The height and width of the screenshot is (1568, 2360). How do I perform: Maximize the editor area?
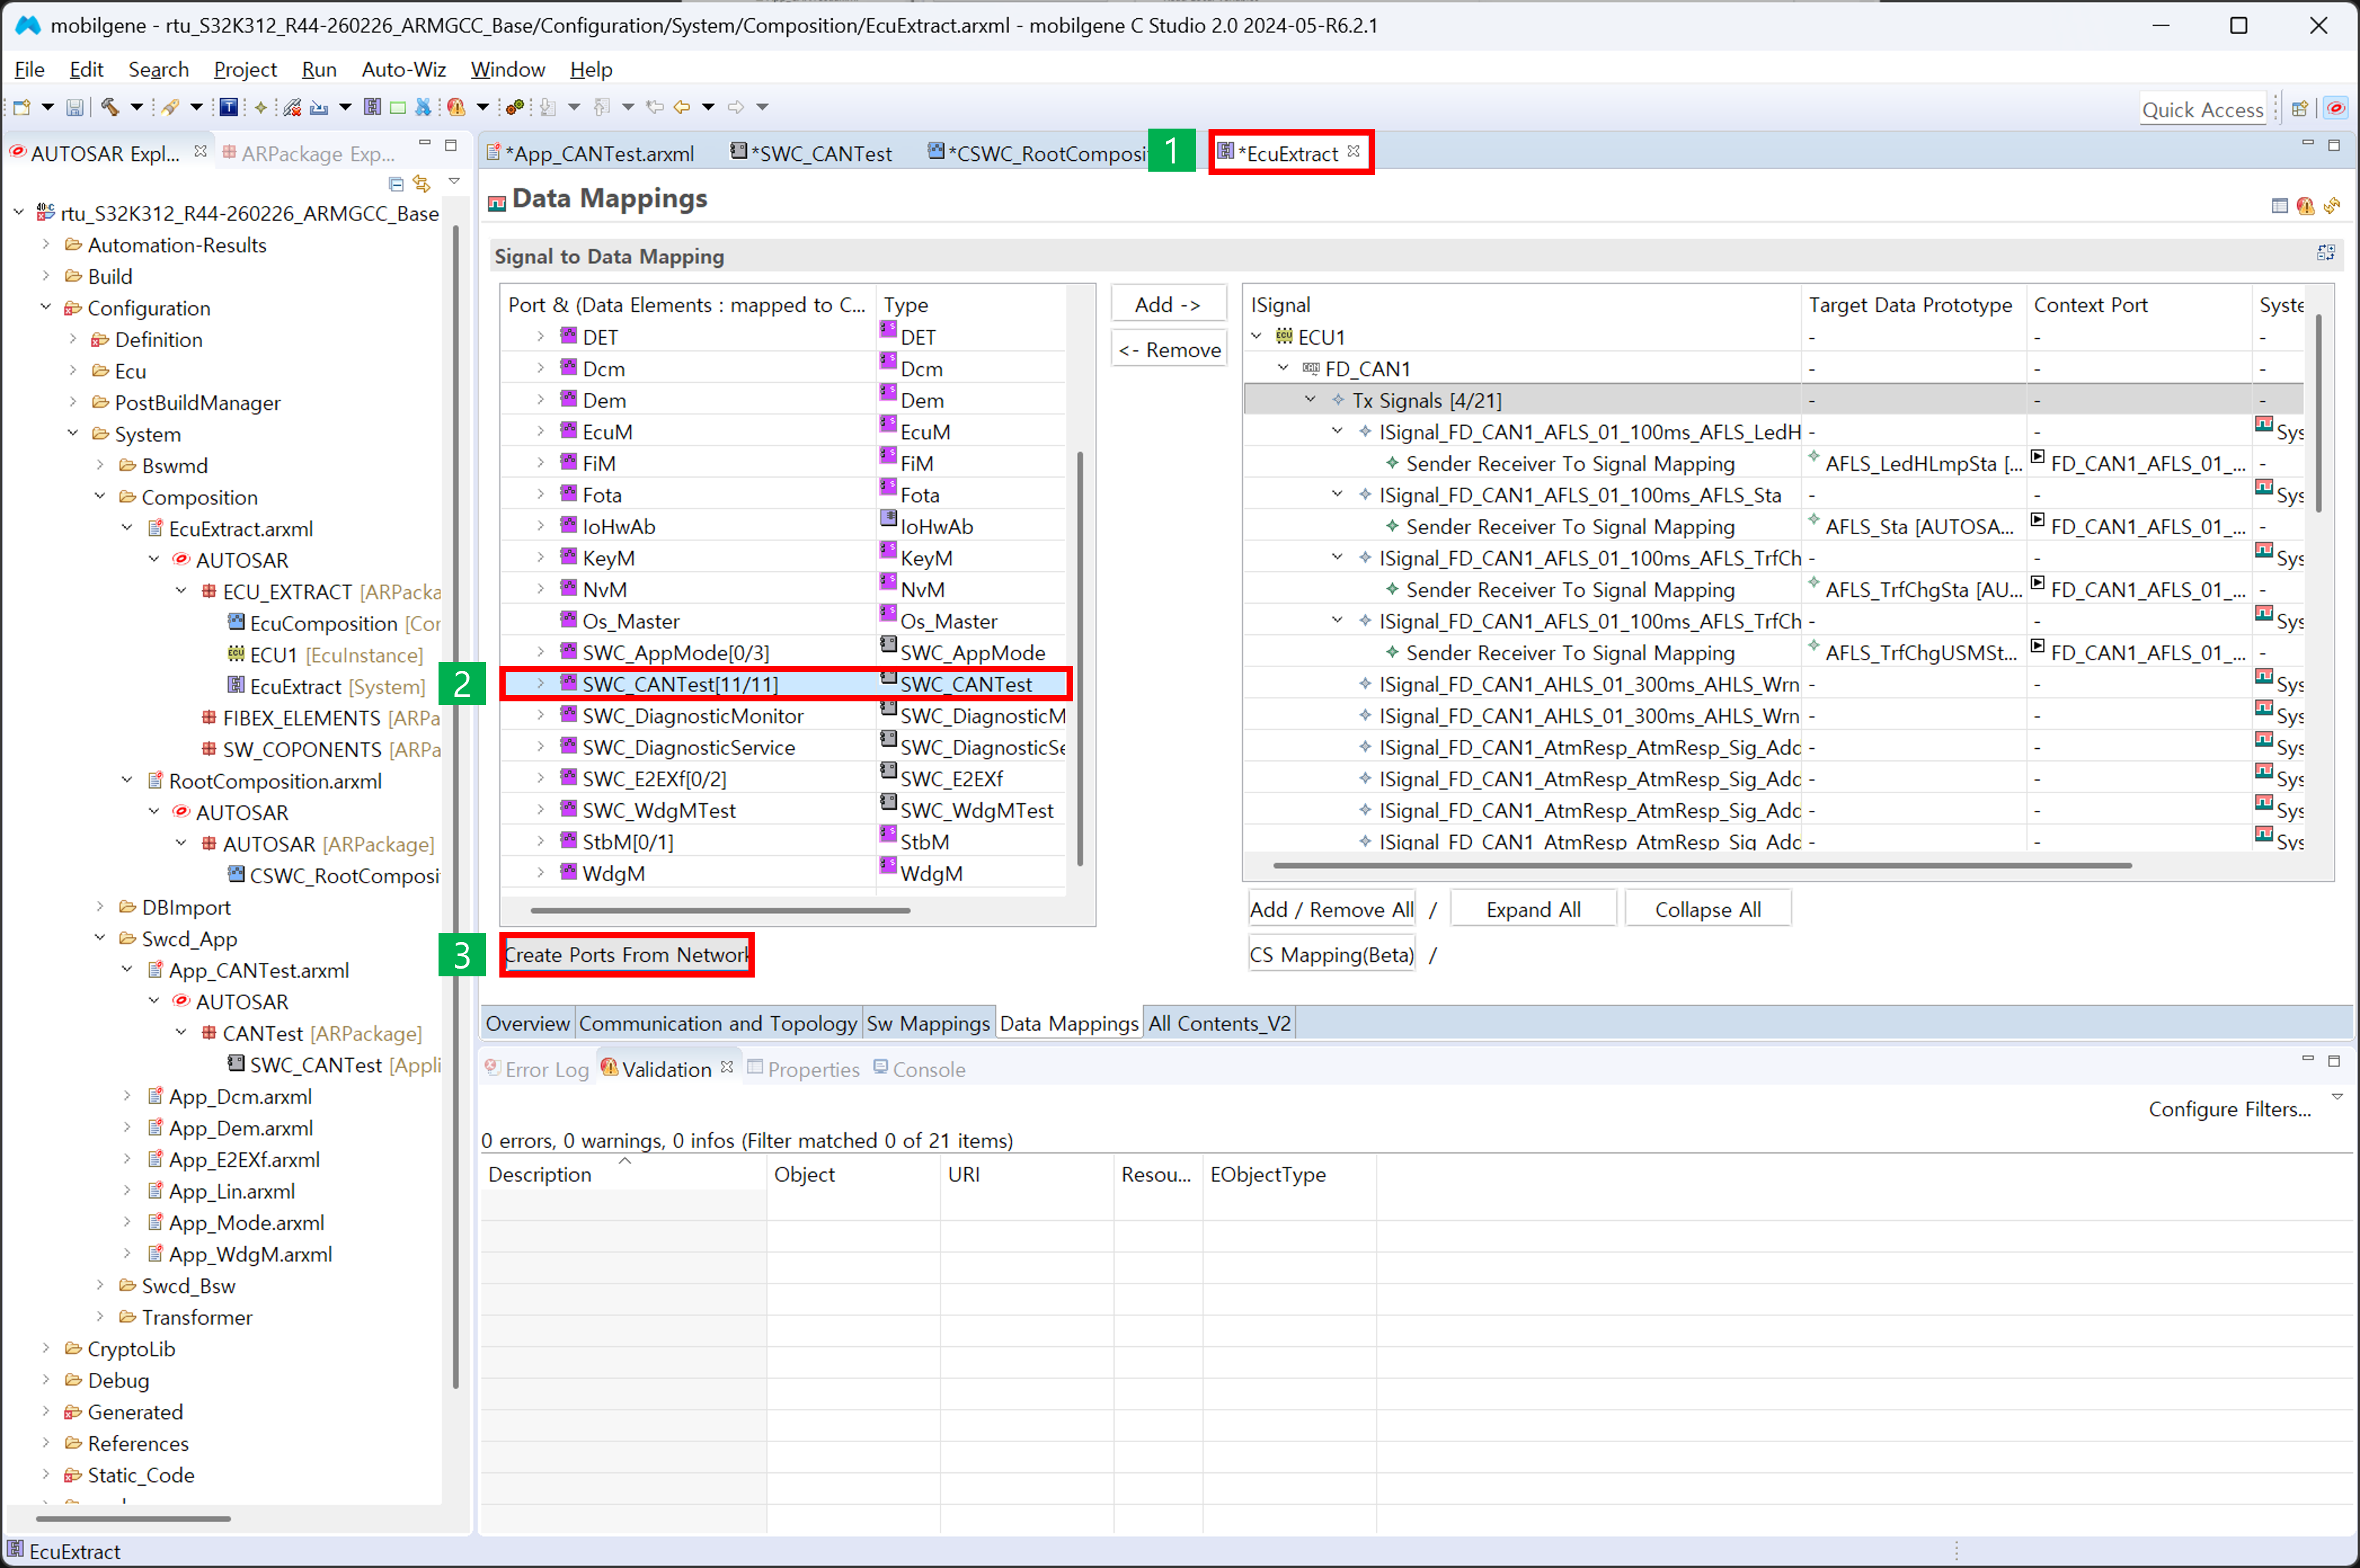click(2334, 145)
